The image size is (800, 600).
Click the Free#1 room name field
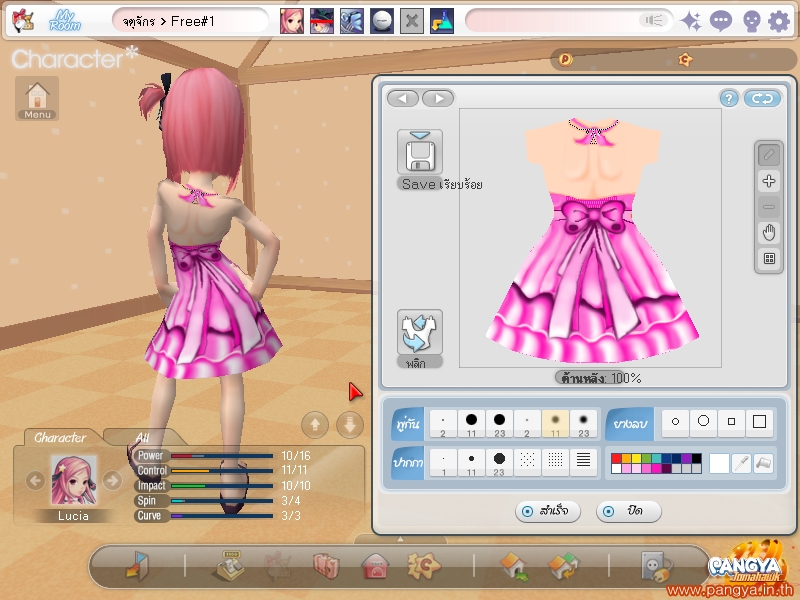pyautogui.click(x=190, y=21)
